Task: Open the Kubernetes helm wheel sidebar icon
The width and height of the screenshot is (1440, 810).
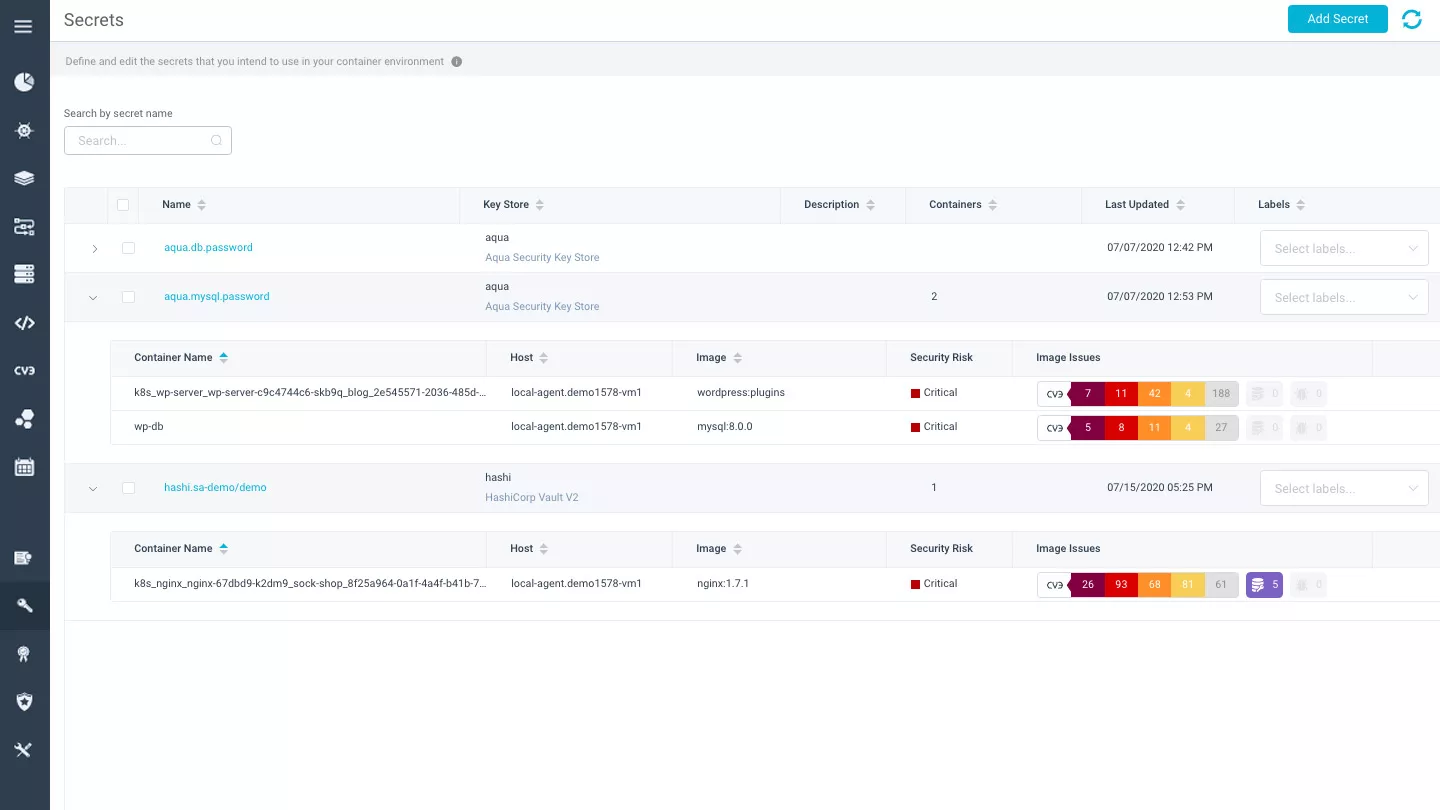Action: point(24,130)
